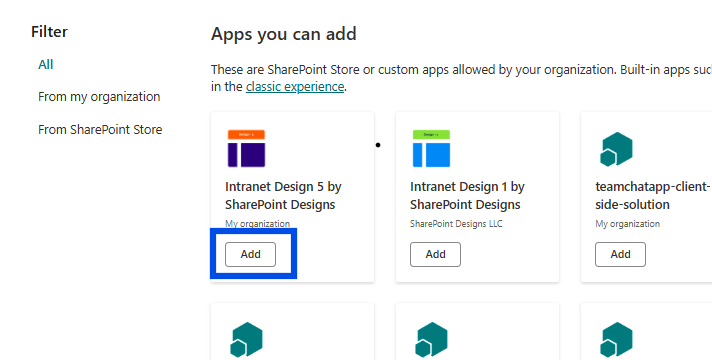Click the teal hexagon icon below the teamchatapp card
Viewport: 712px width, 360px height.
616,340
